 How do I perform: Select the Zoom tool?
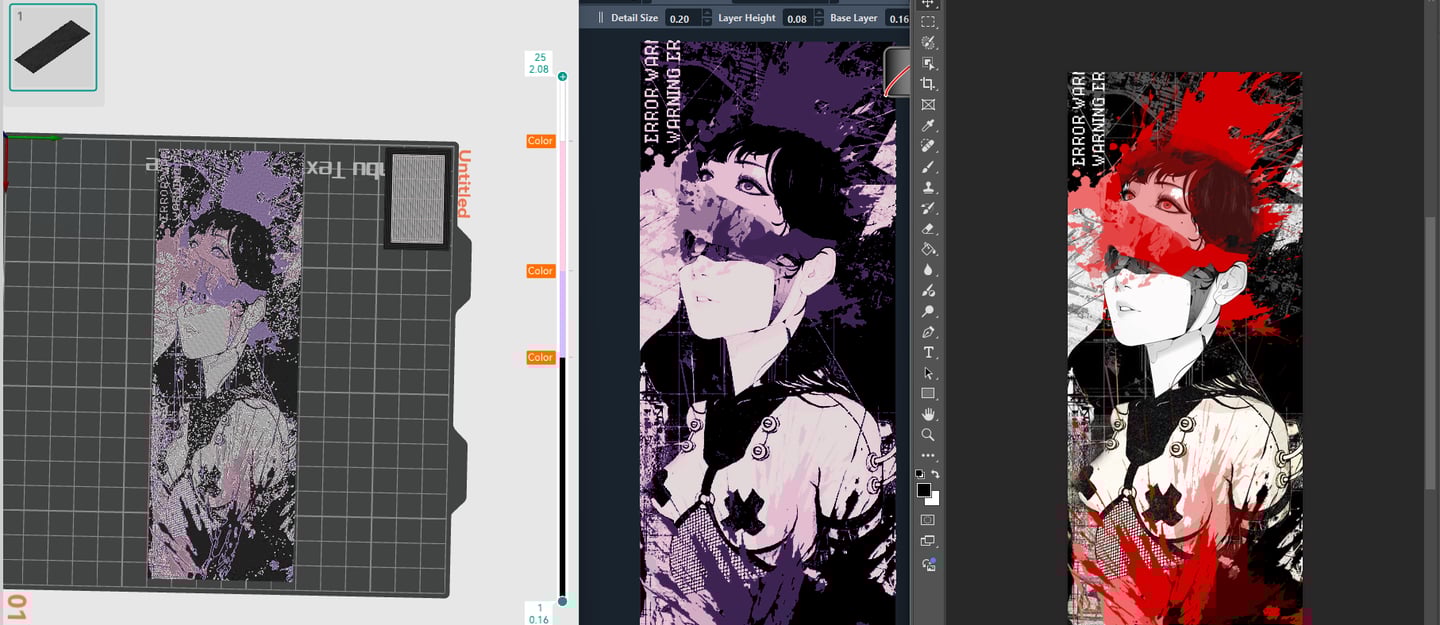928,435
